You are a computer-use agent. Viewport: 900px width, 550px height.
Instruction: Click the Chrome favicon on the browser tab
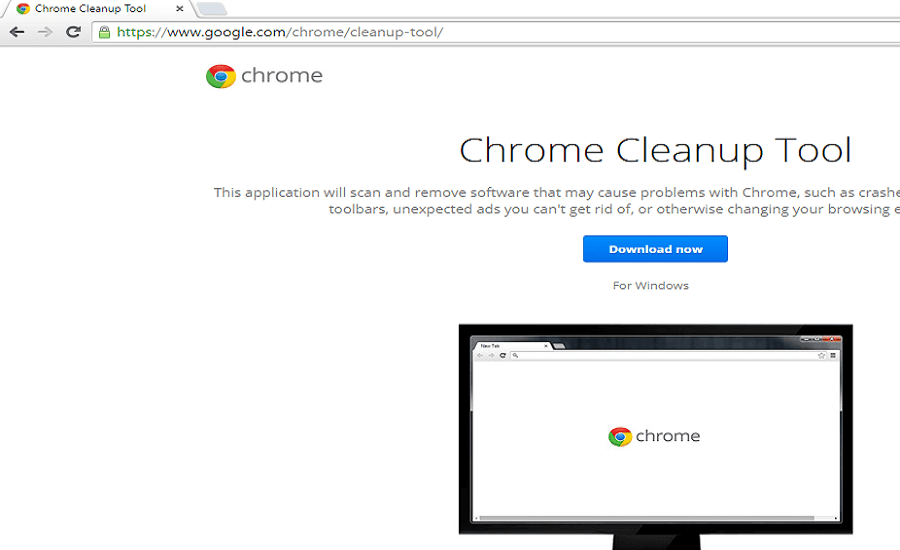point(22,9)
